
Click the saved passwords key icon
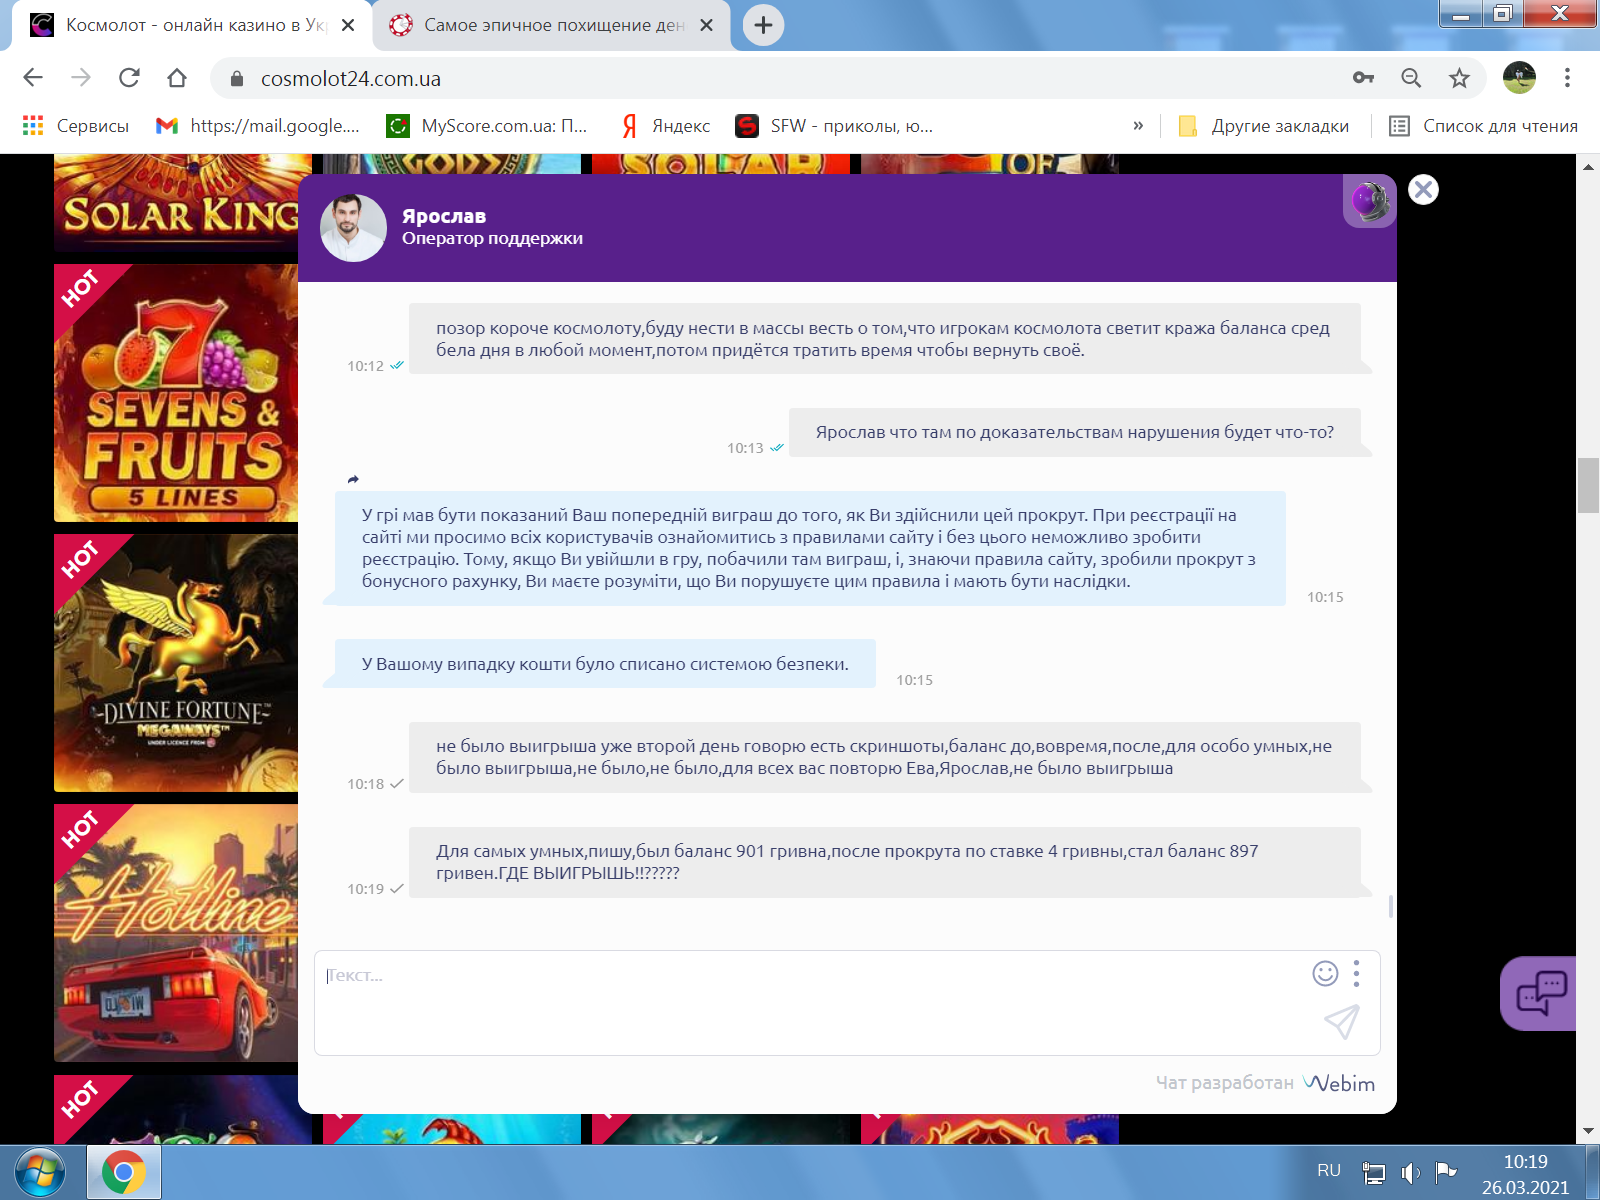click(x=1363, y=78)
